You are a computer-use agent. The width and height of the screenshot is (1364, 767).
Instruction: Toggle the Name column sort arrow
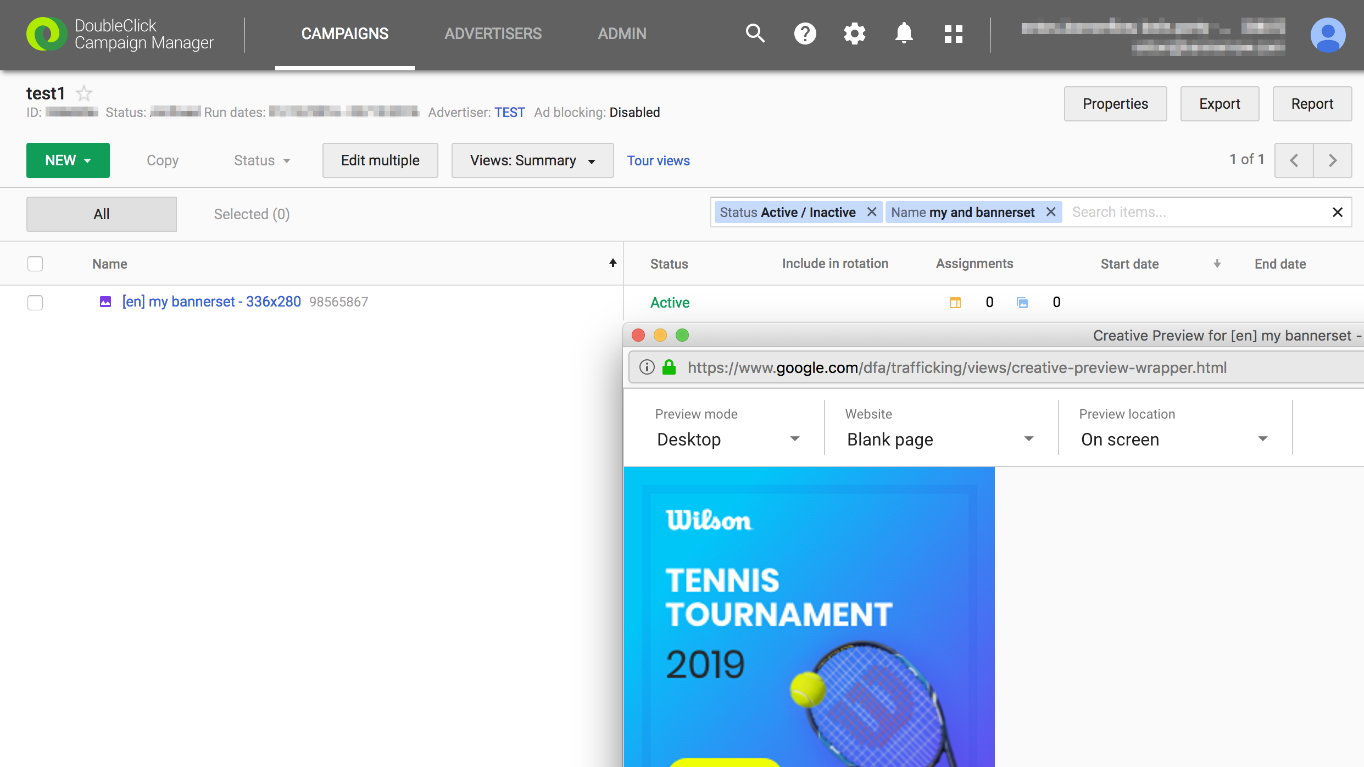click(x=613, y=263)
